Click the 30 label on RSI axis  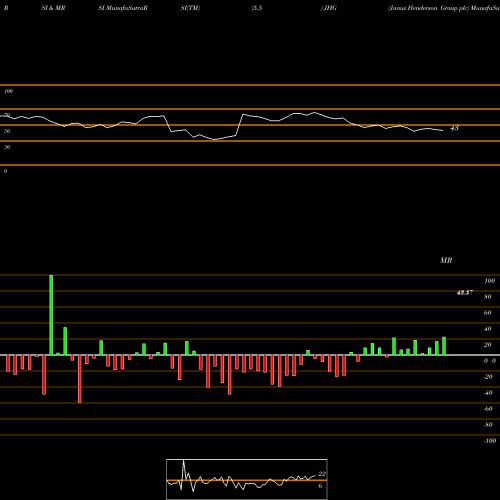tap(7, 147)
